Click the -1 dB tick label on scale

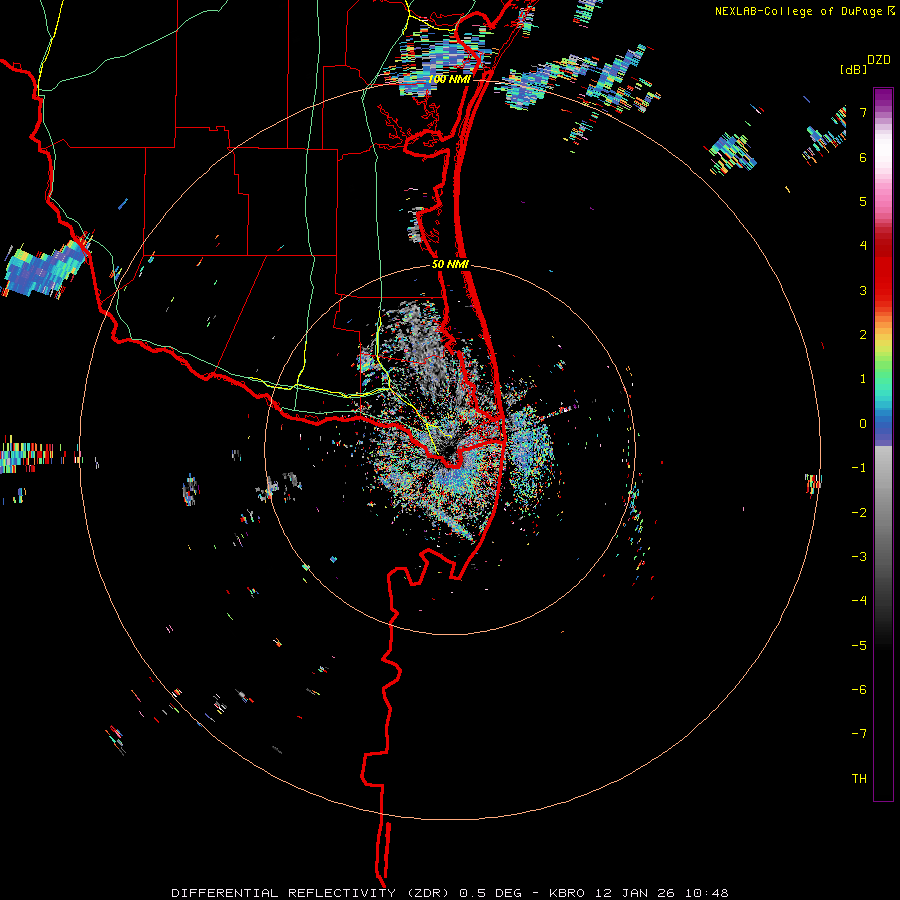[x=859, y=468]
